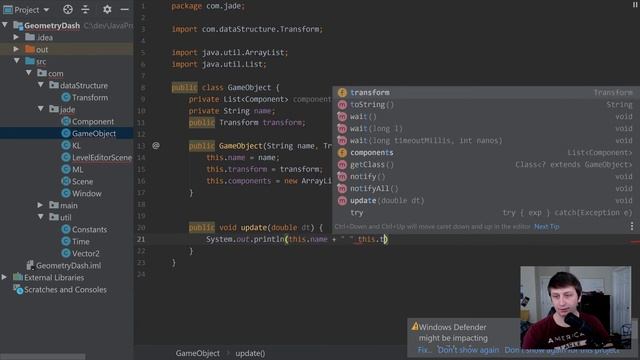Choose update(double dt) completion suggestion
The height and width of the screenshot is (360, 640).
[485, 200]
